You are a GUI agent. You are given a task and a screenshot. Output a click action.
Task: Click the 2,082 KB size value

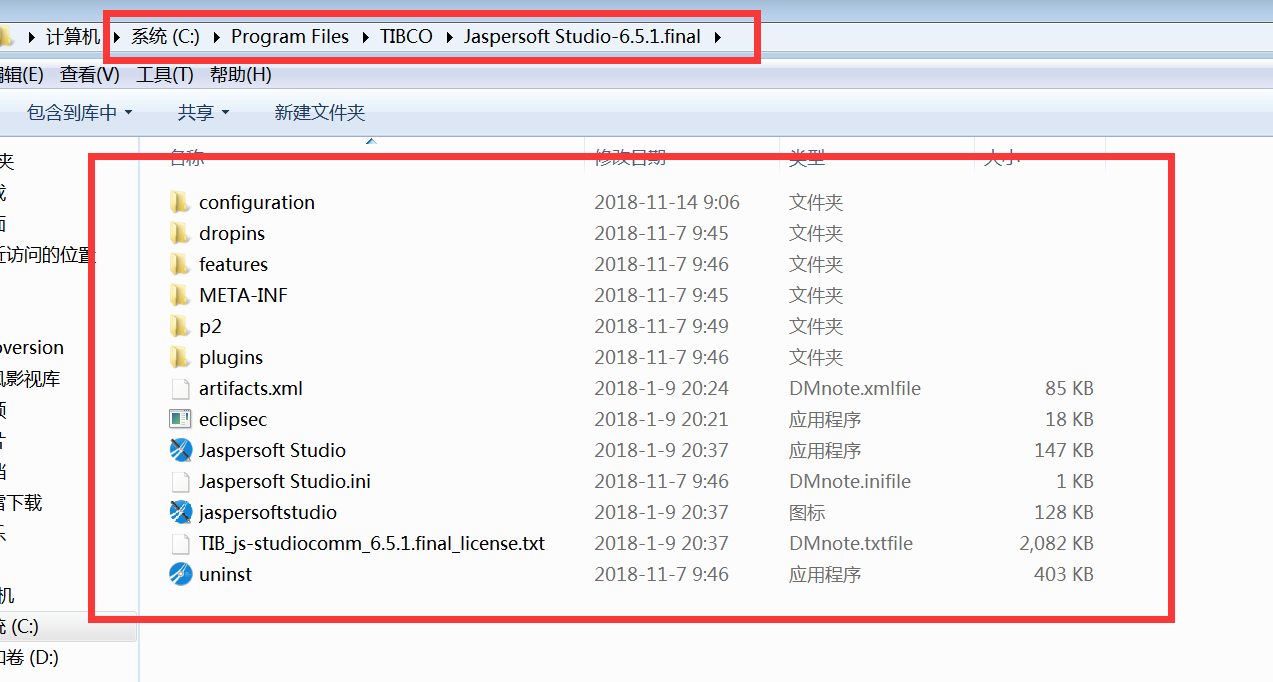(1056, 543)
